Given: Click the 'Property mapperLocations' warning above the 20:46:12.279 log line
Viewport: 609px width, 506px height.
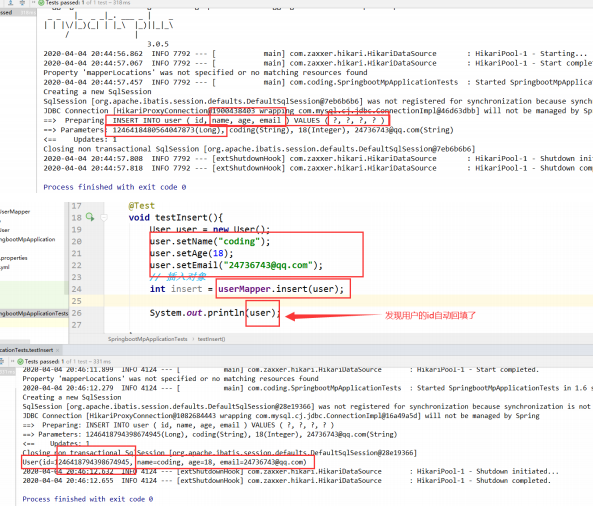Looking at the screenshot, I should tap(170, 379).
